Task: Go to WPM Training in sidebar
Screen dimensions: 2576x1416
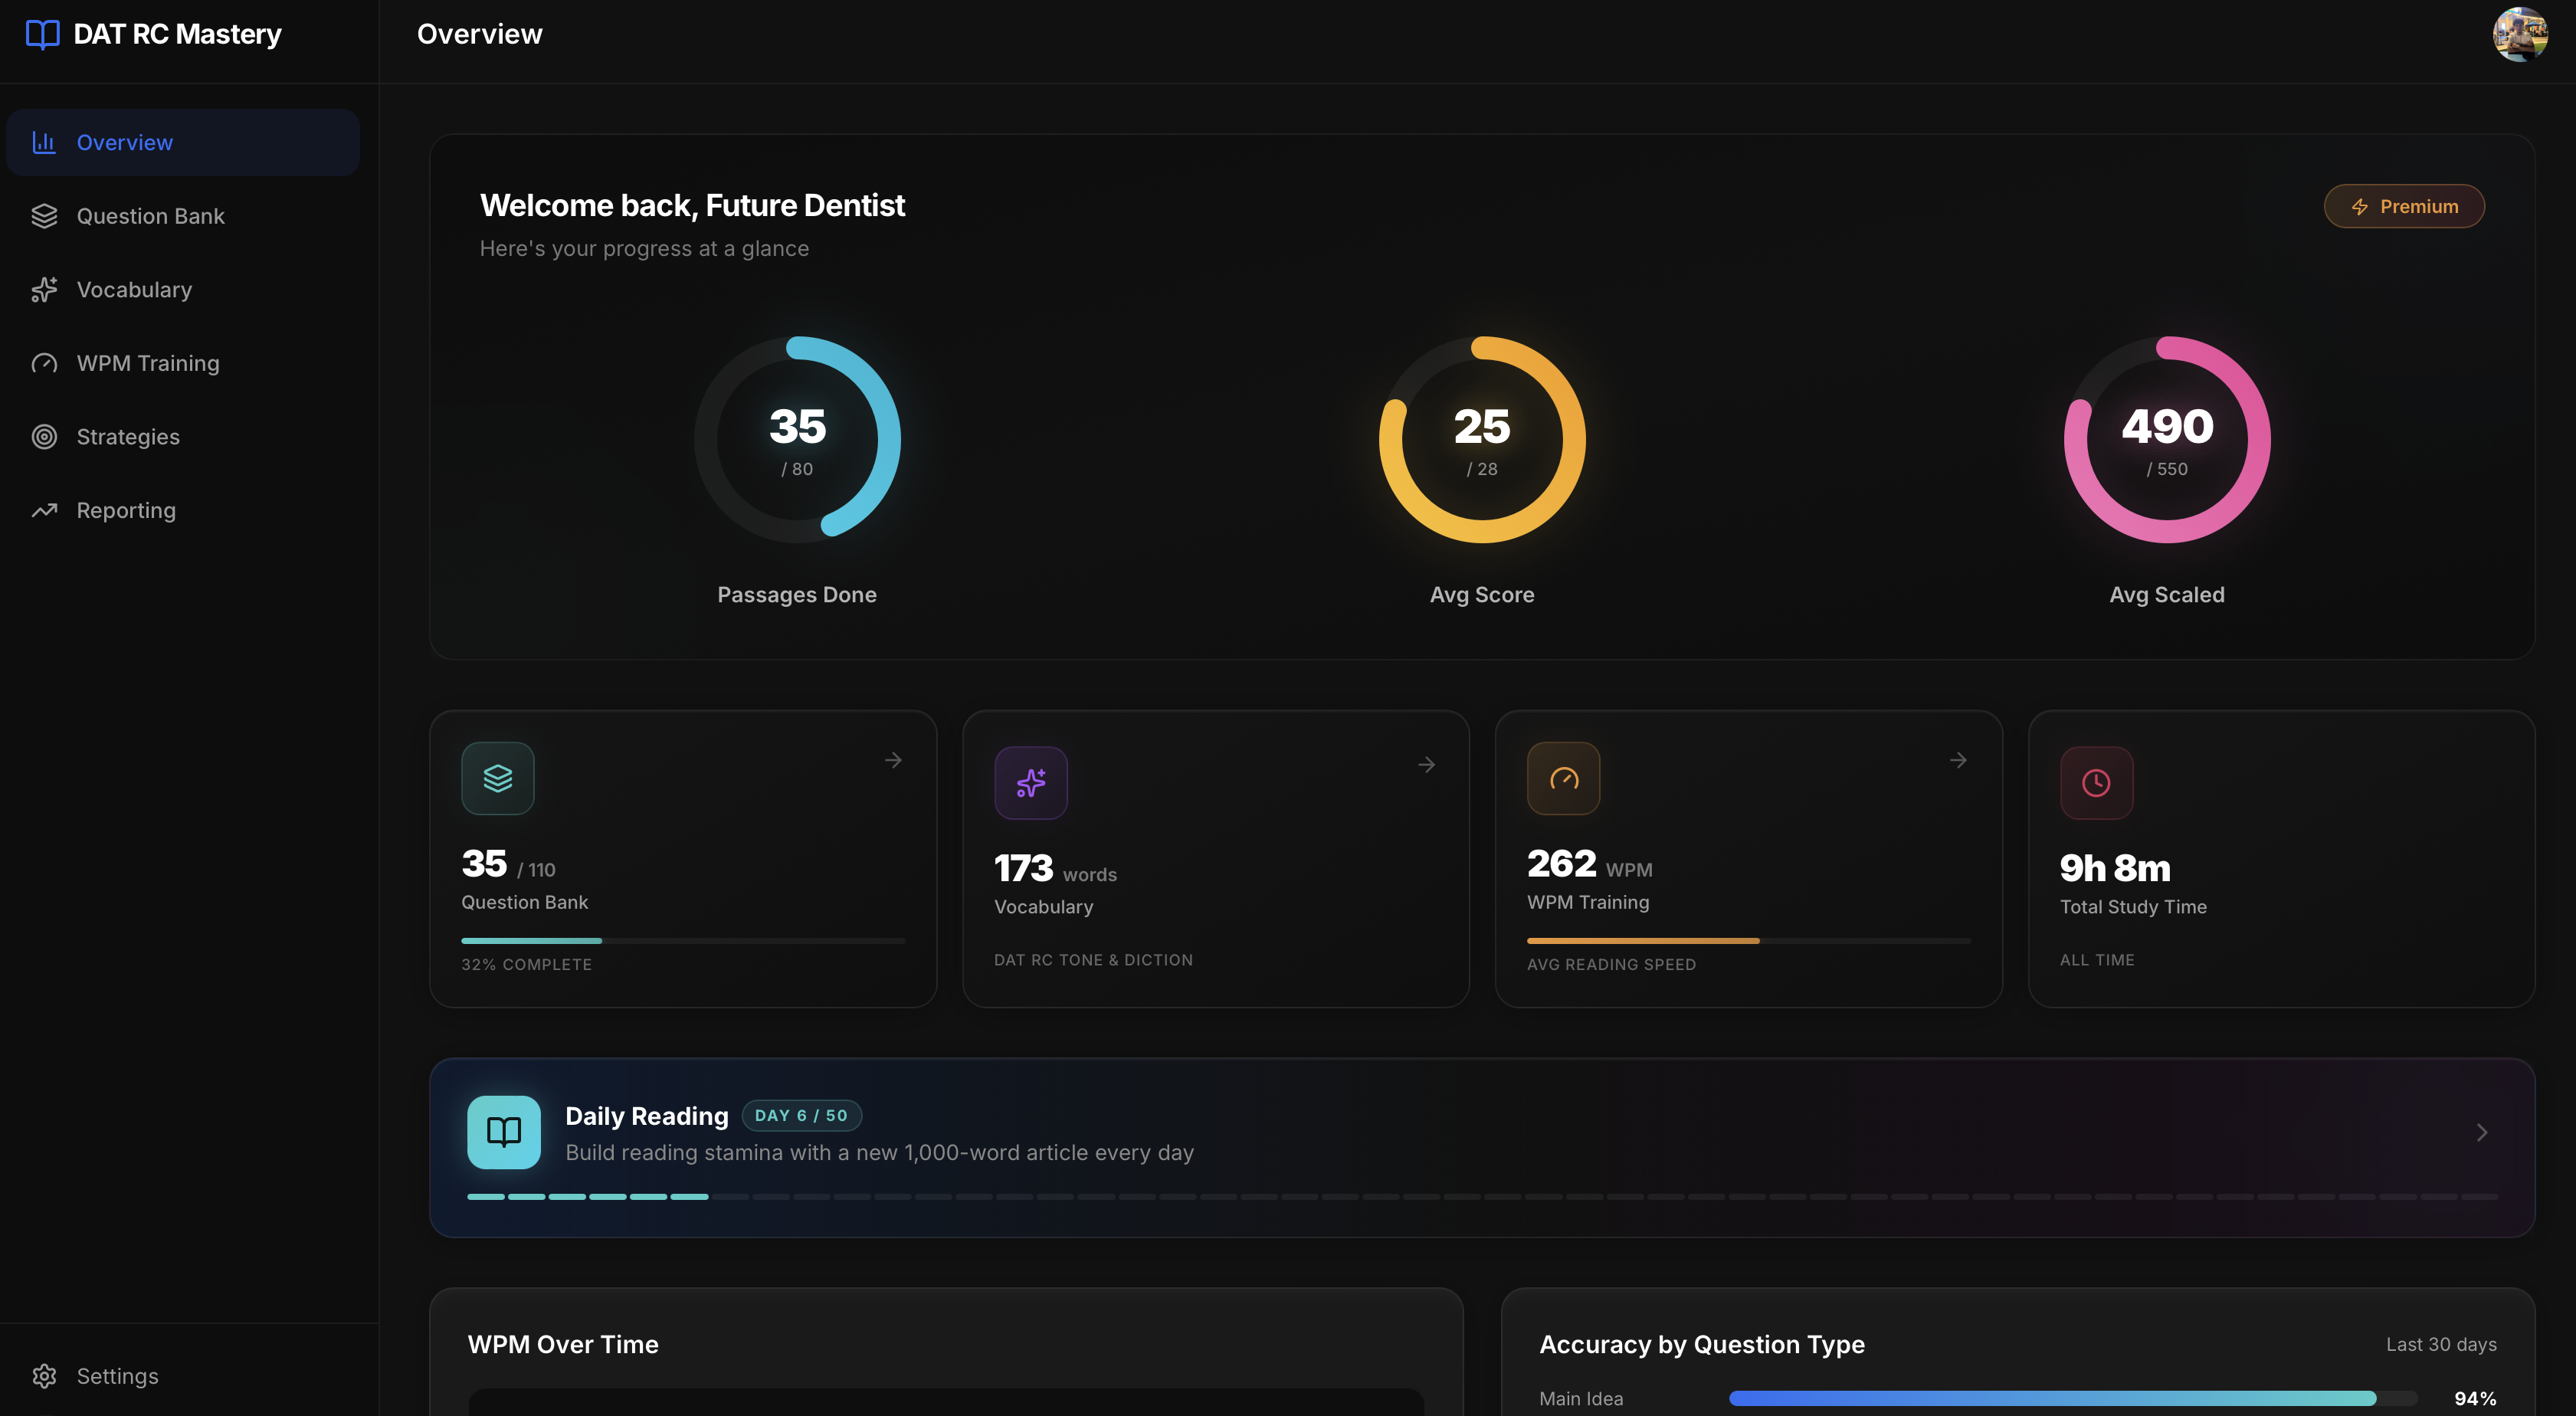Action: (147, 363)
